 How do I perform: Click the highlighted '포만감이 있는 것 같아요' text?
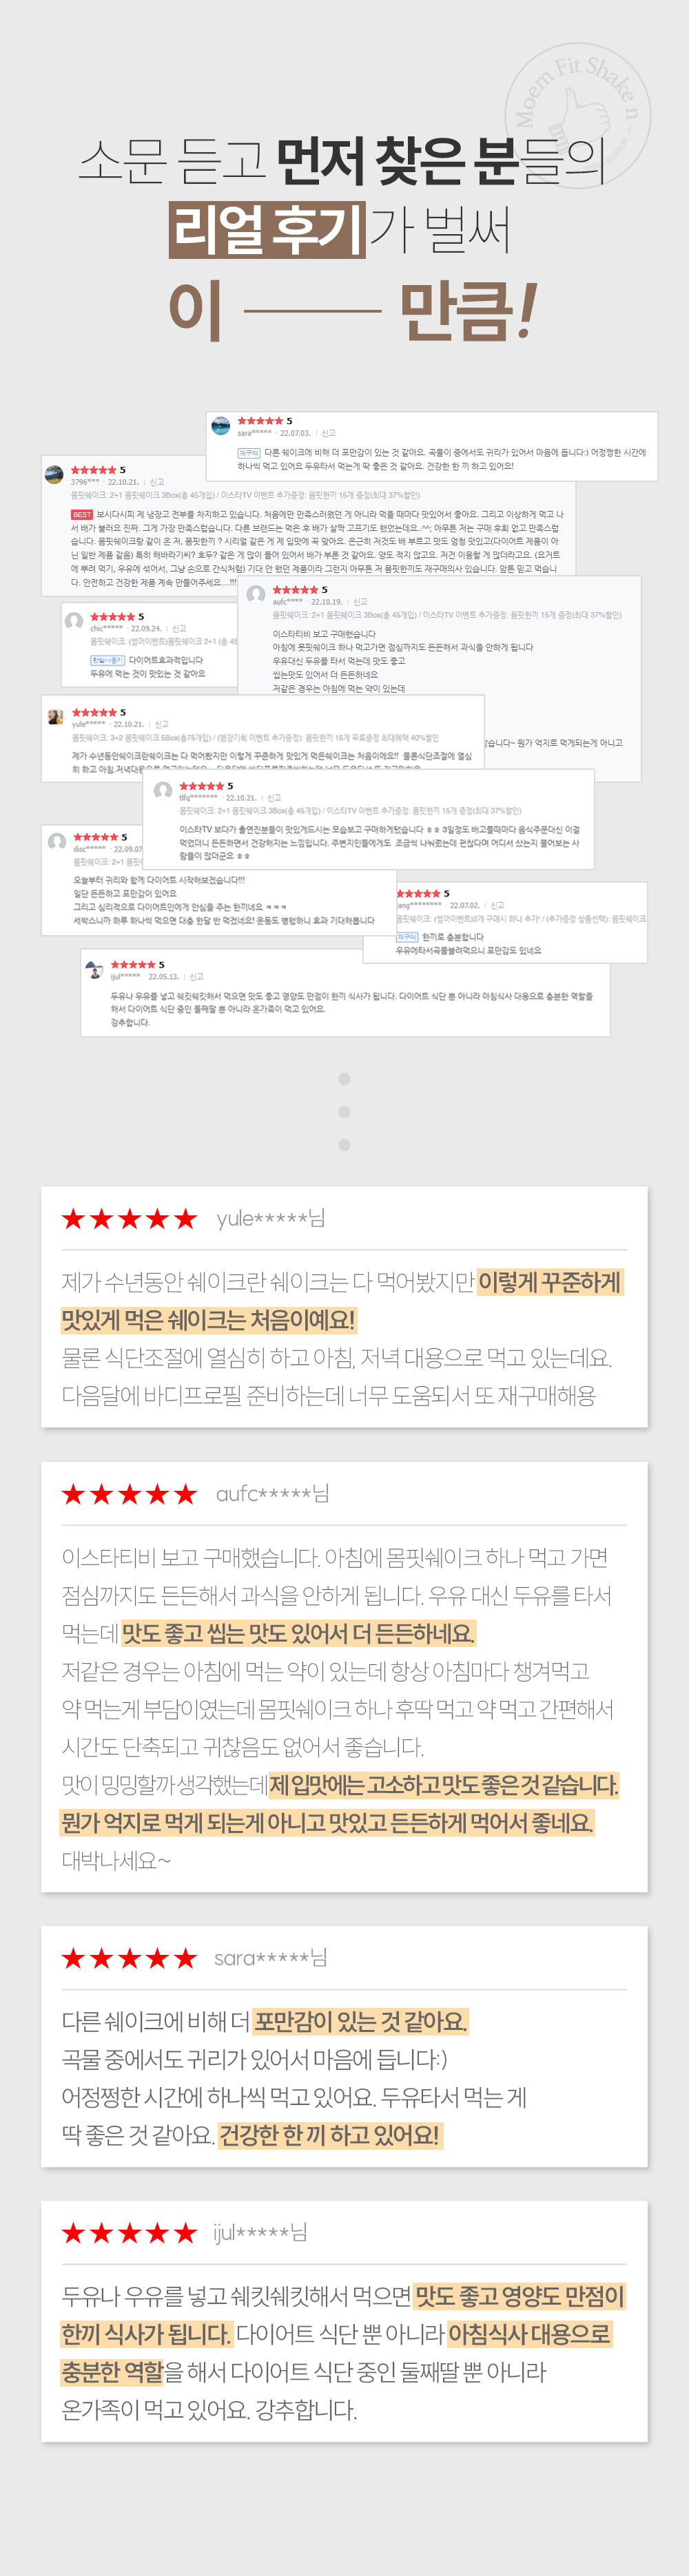[360, 2021]
